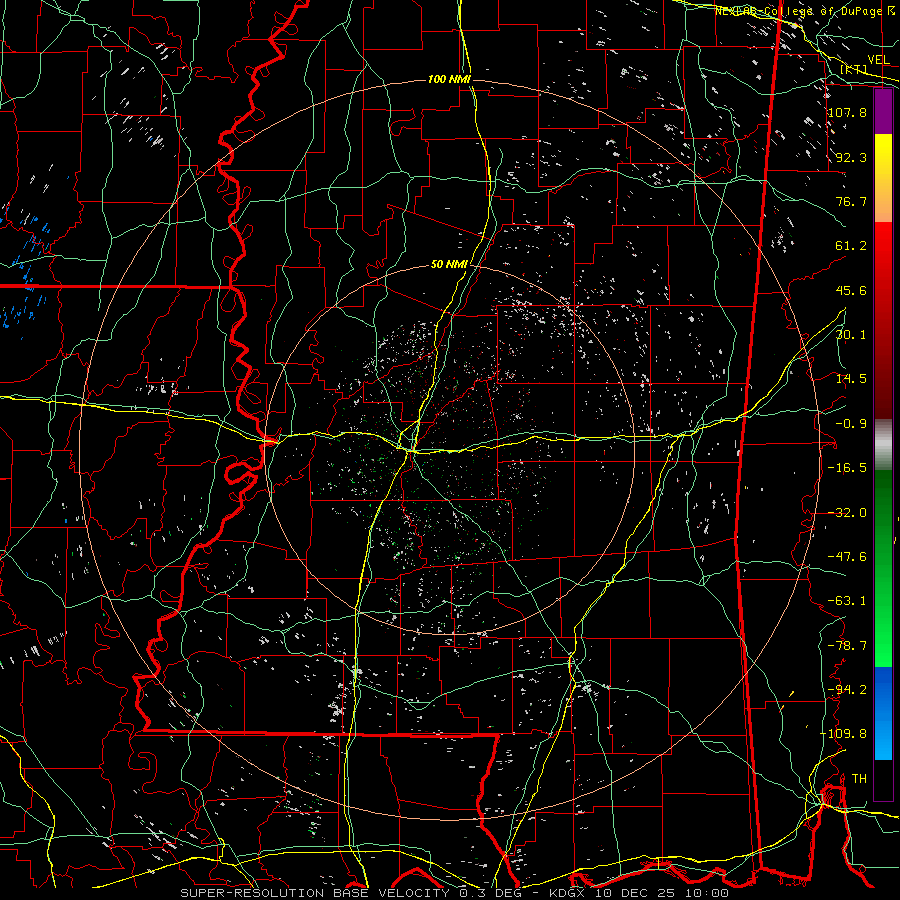The height and width of the screenshot is (900, 900).
Task: Click the -47.6 scale value
Action: [848, 557]
